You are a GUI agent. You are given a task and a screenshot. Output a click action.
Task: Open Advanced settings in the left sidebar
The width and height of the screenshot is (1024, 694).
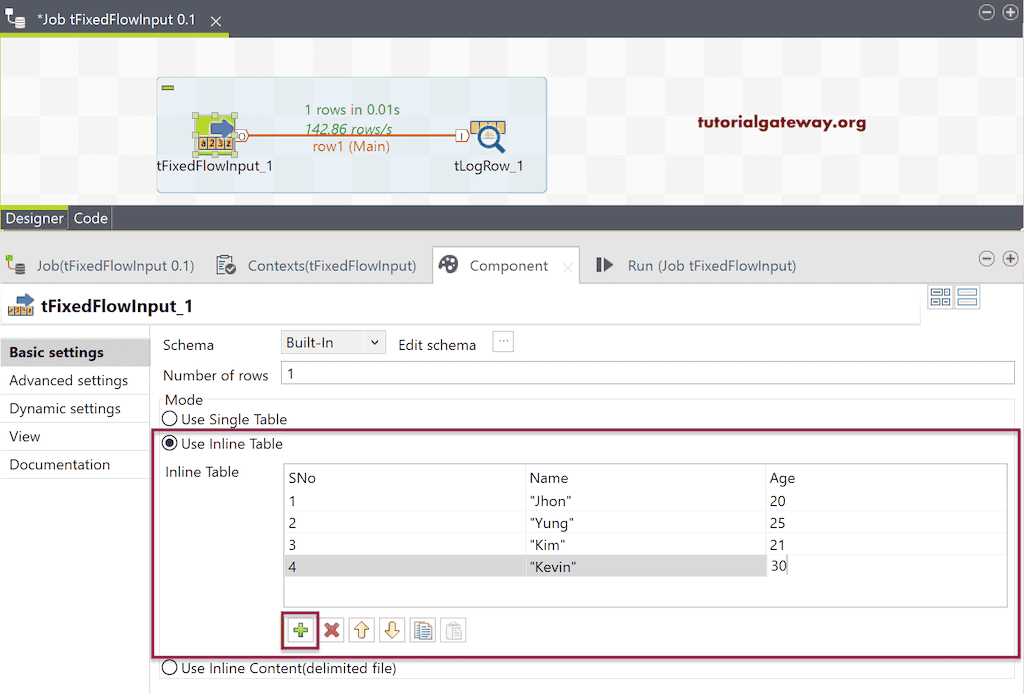(x=68, y=380)
